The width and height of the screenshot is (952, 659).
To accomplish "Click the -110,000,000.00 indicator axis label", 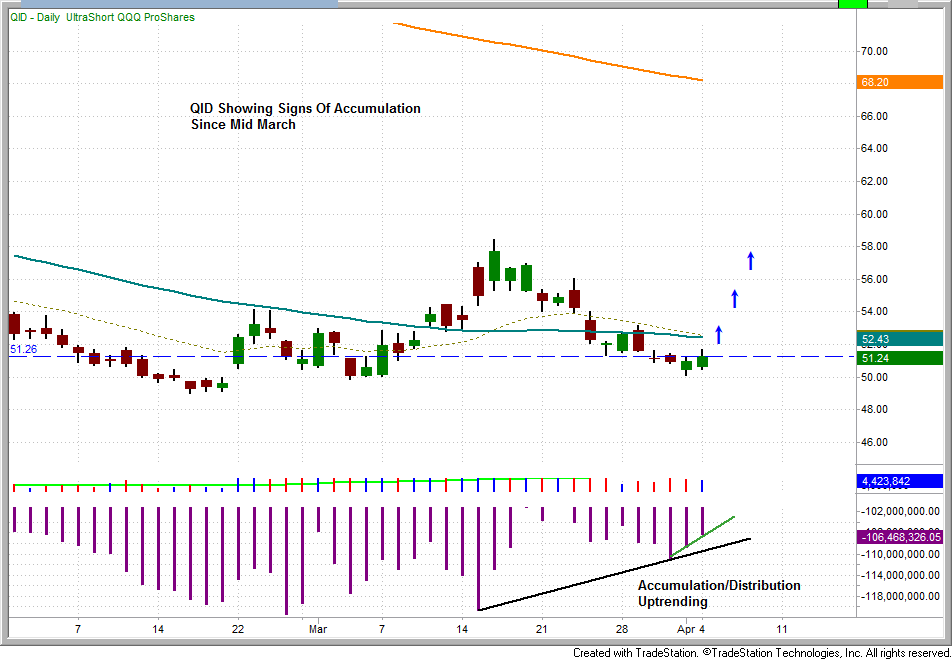I will click(x=901, y=555).
